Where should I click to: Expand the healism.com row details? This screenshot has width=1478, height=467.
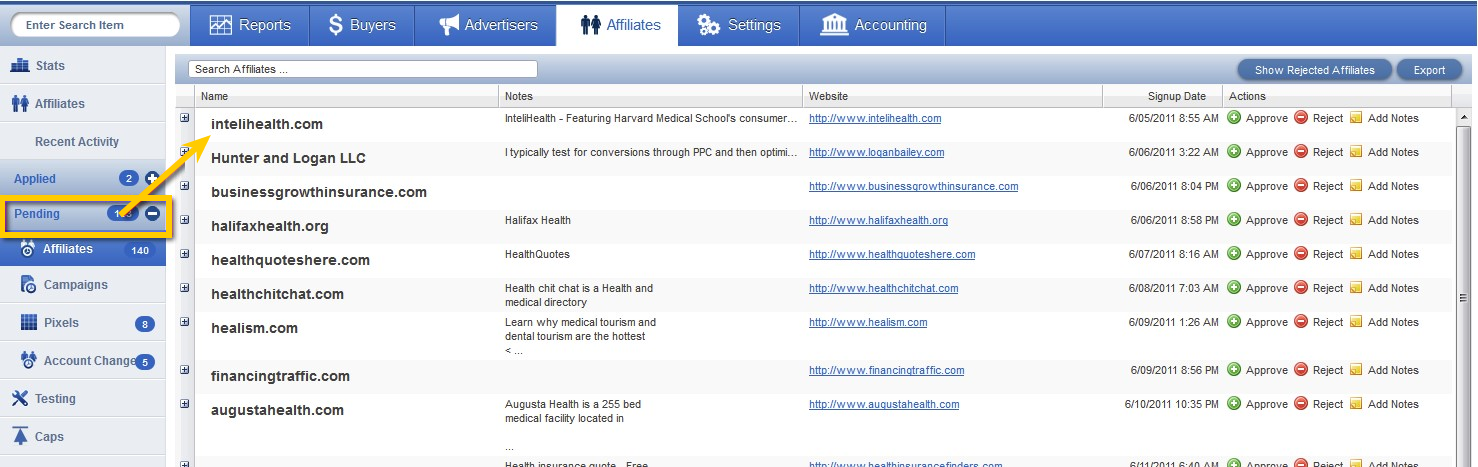click(x=184, y=322)
